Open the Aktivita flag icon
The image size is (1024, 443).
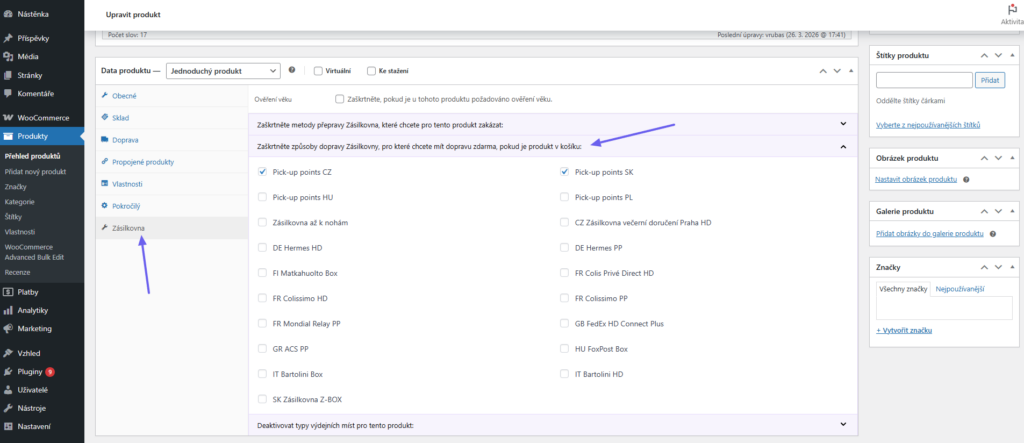point(1012,10)
